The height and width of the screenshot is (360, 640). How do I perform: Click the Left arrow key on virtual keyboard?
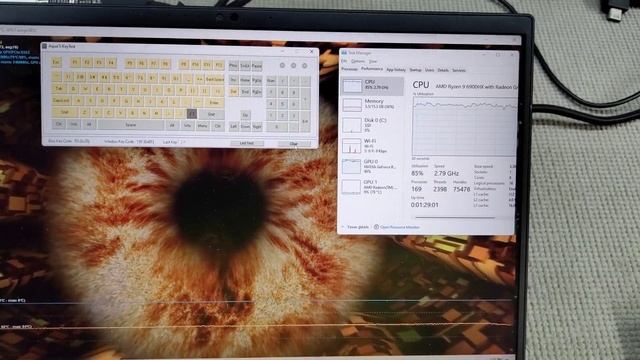(x=233, y=126)
